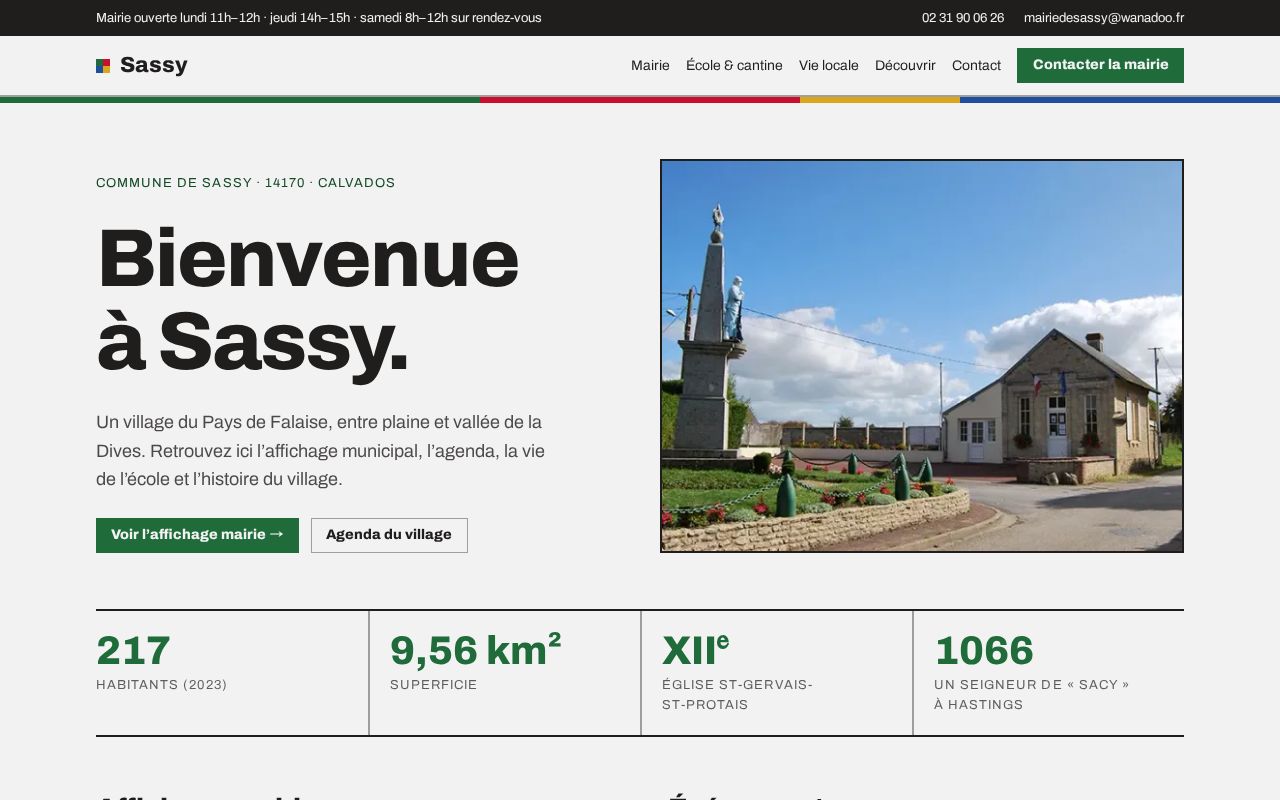Open the Mairie menu item
This screenshot has height=800, width=1280.
coord(650,65)
